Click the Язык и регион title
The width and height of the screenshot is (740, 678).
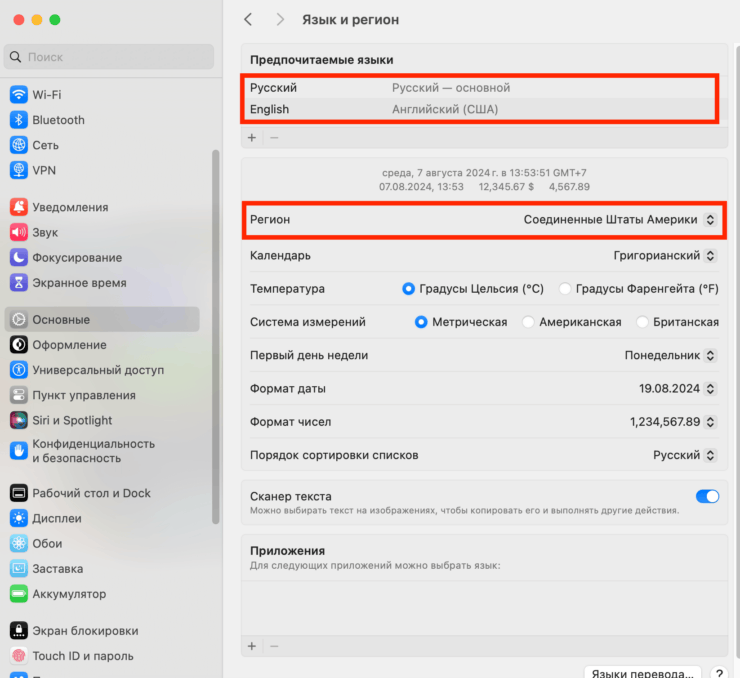click(x=350, y=19)
